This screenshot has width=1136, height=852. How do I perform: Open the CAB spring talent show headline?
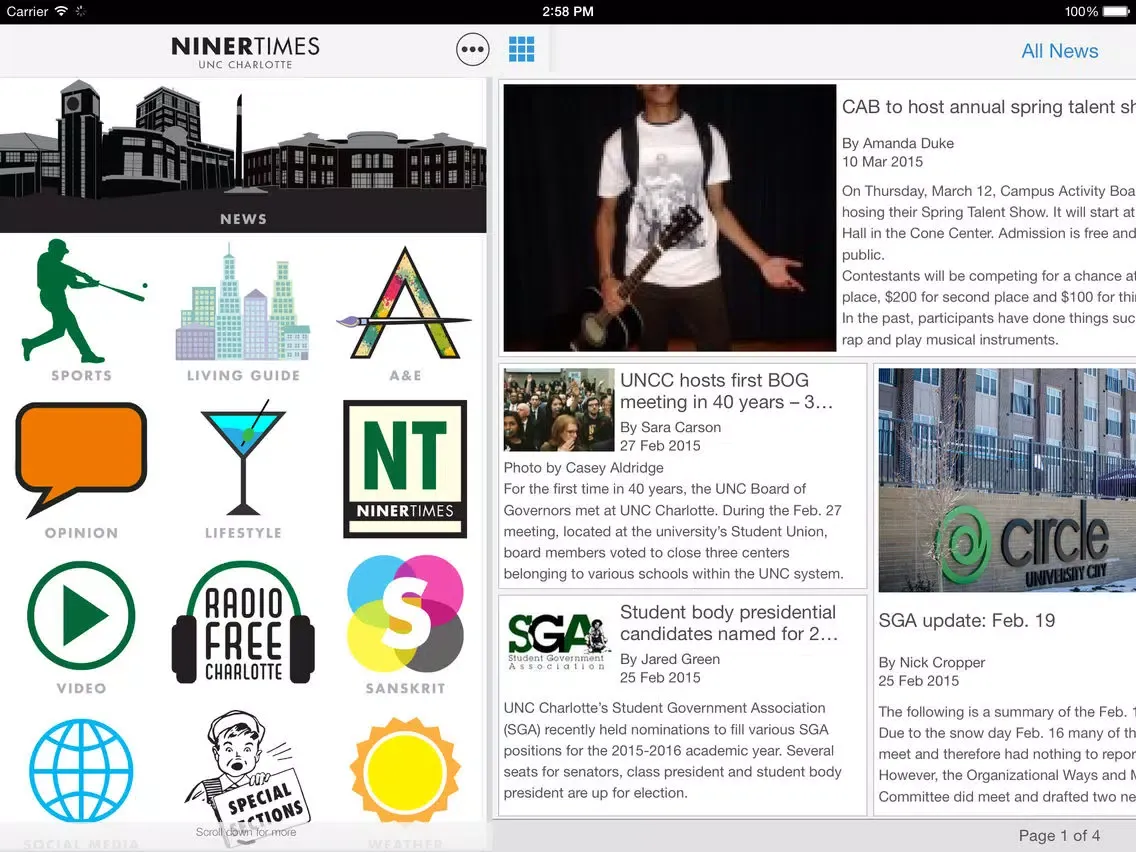(988, 107)
